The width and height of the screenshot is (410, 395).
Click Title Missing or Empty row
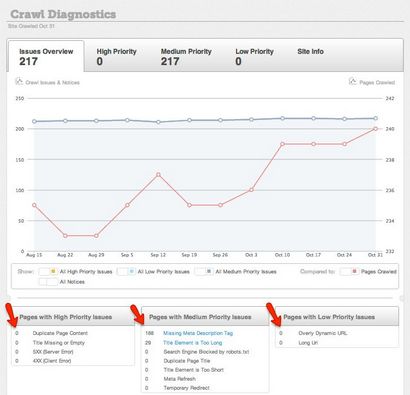coord(73,342)
